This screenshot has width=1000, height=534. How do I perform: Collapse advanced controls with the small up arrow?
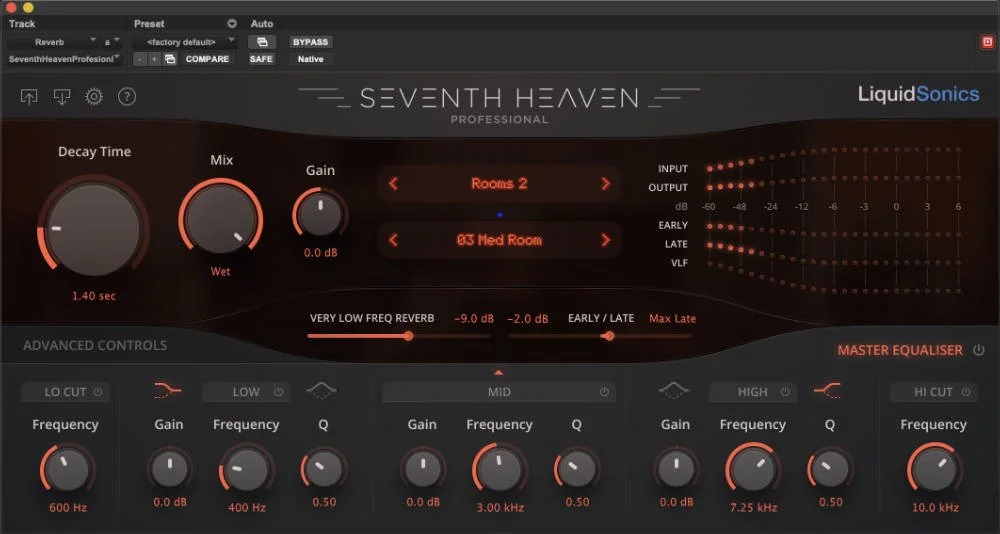[499, 373]
